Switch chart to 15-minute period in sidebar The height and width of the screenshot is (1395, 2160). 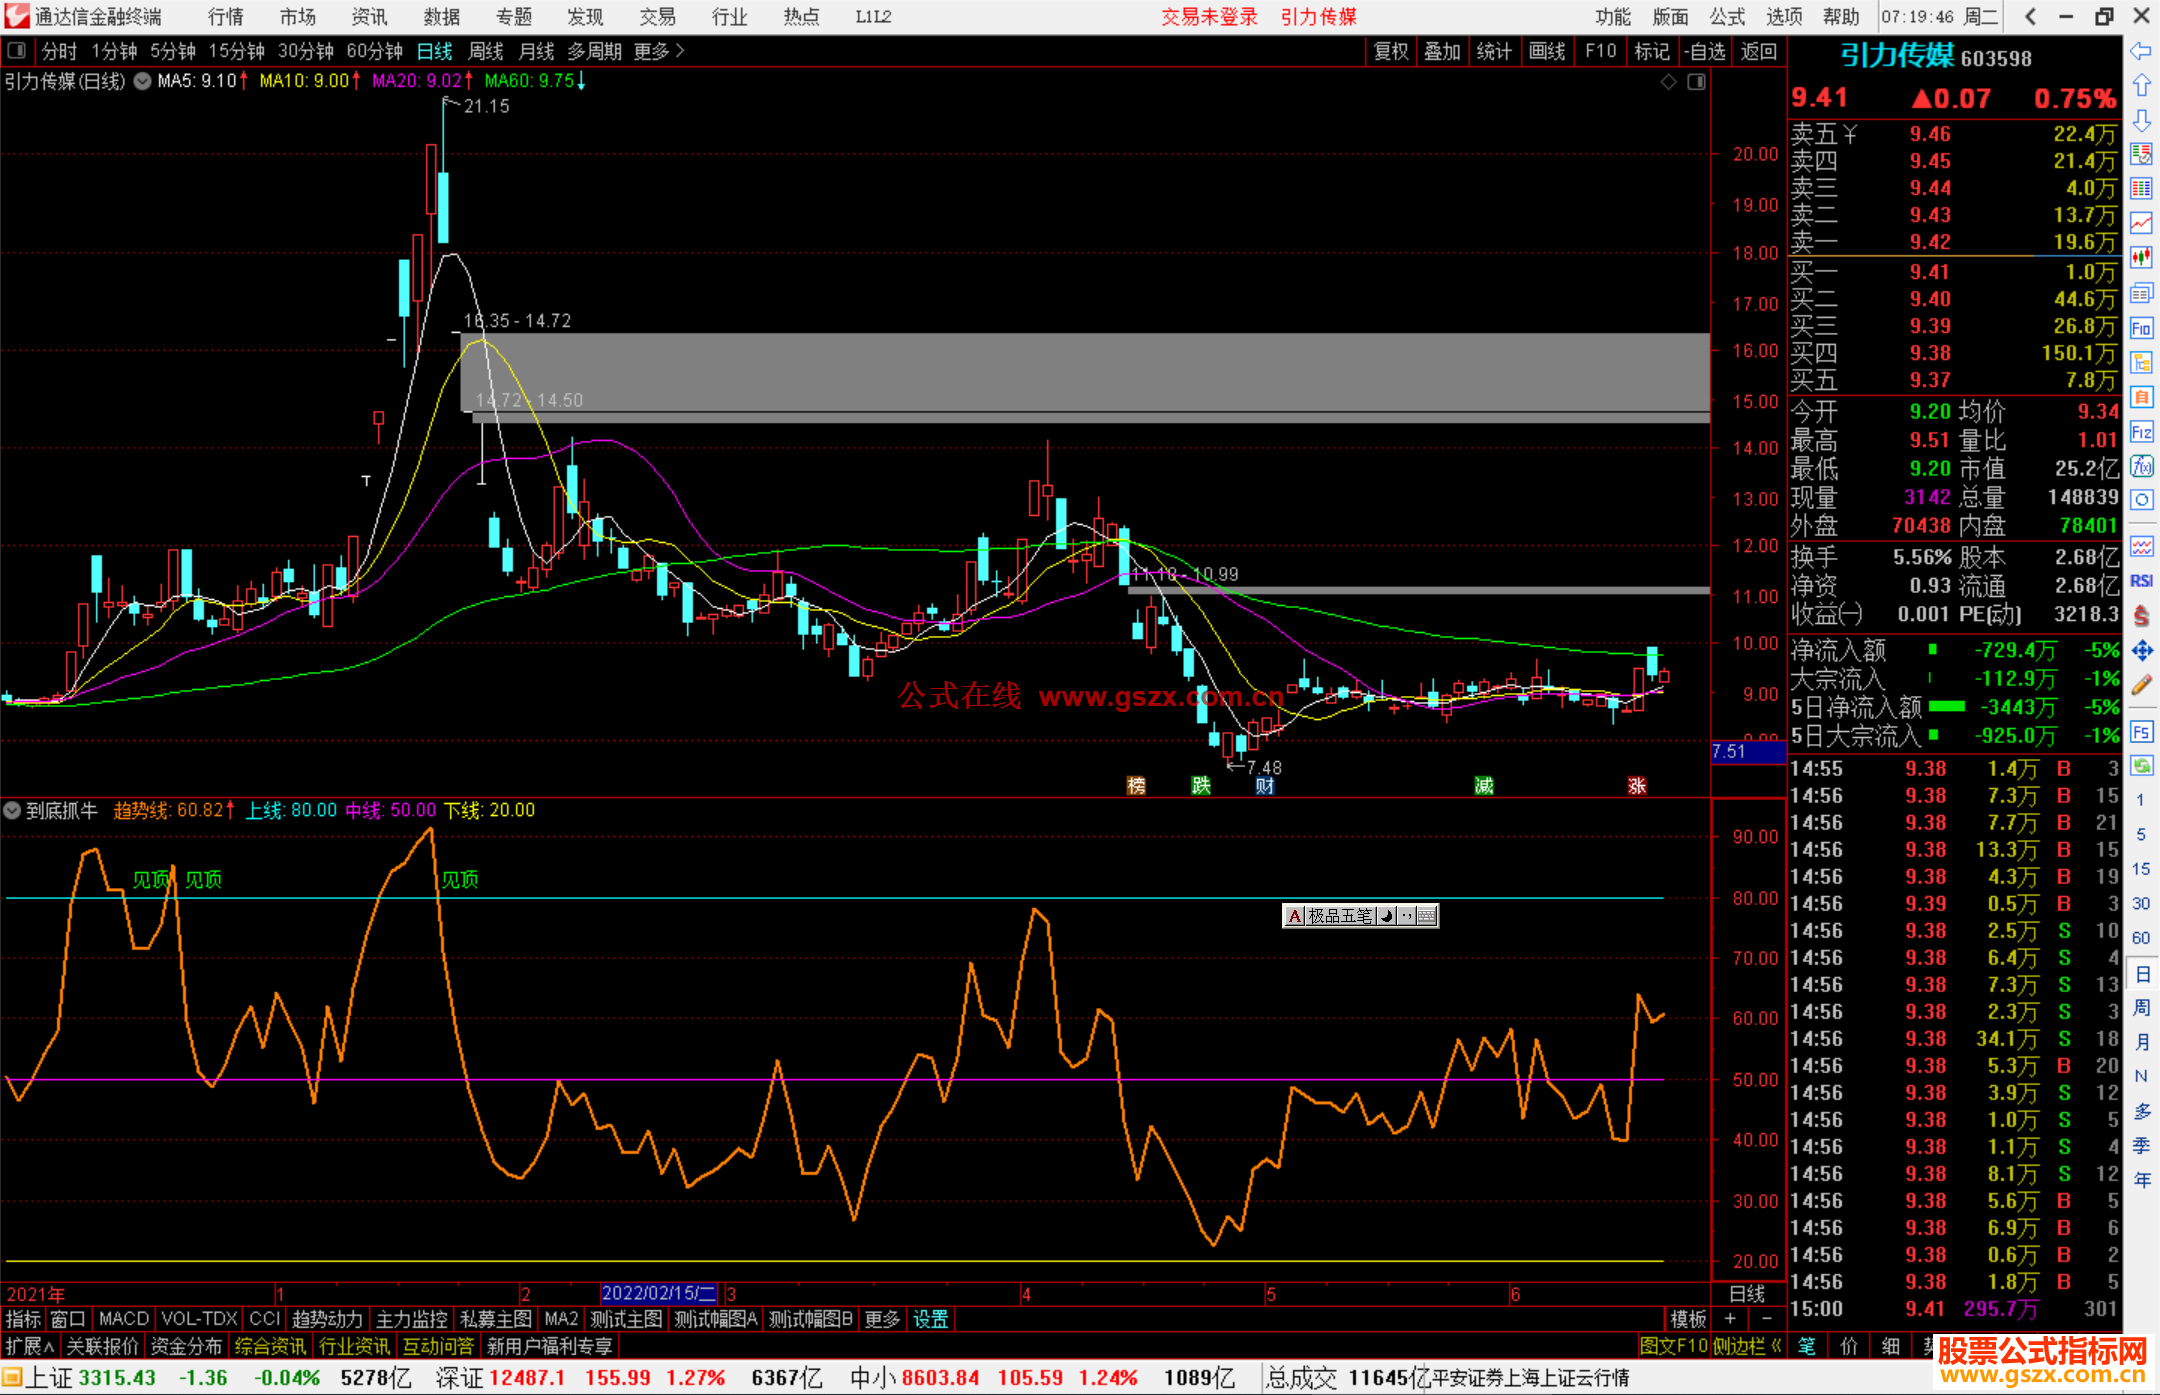2140,869
